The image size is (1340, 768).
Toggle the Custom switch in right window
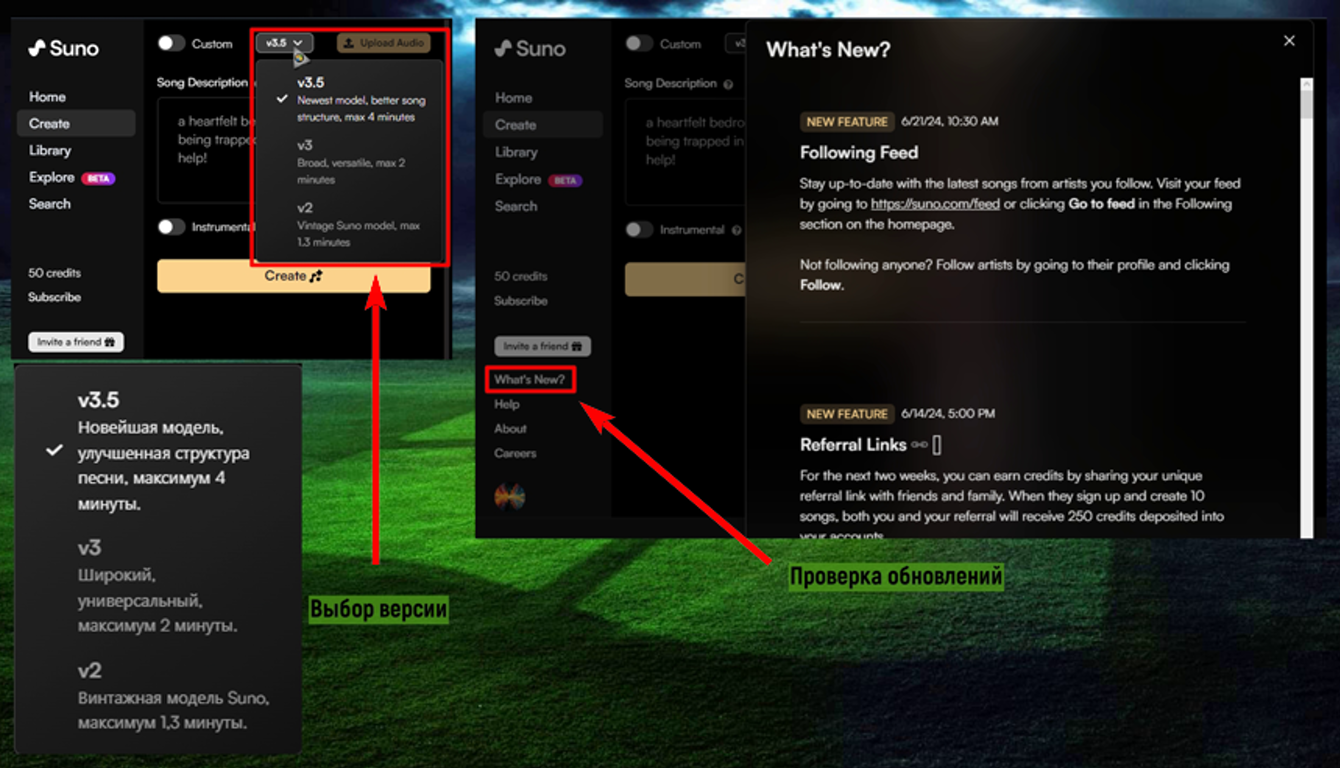(x=639, y=44)
